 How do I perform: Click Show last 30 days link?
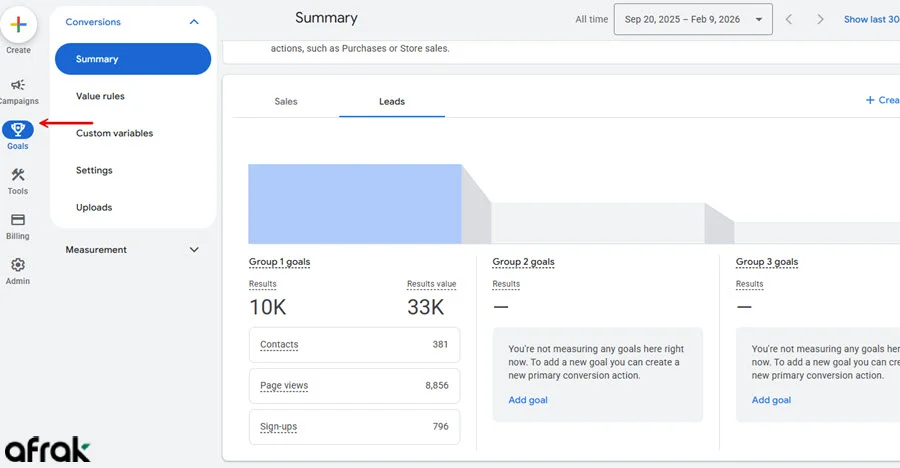[x=870, y=19]
